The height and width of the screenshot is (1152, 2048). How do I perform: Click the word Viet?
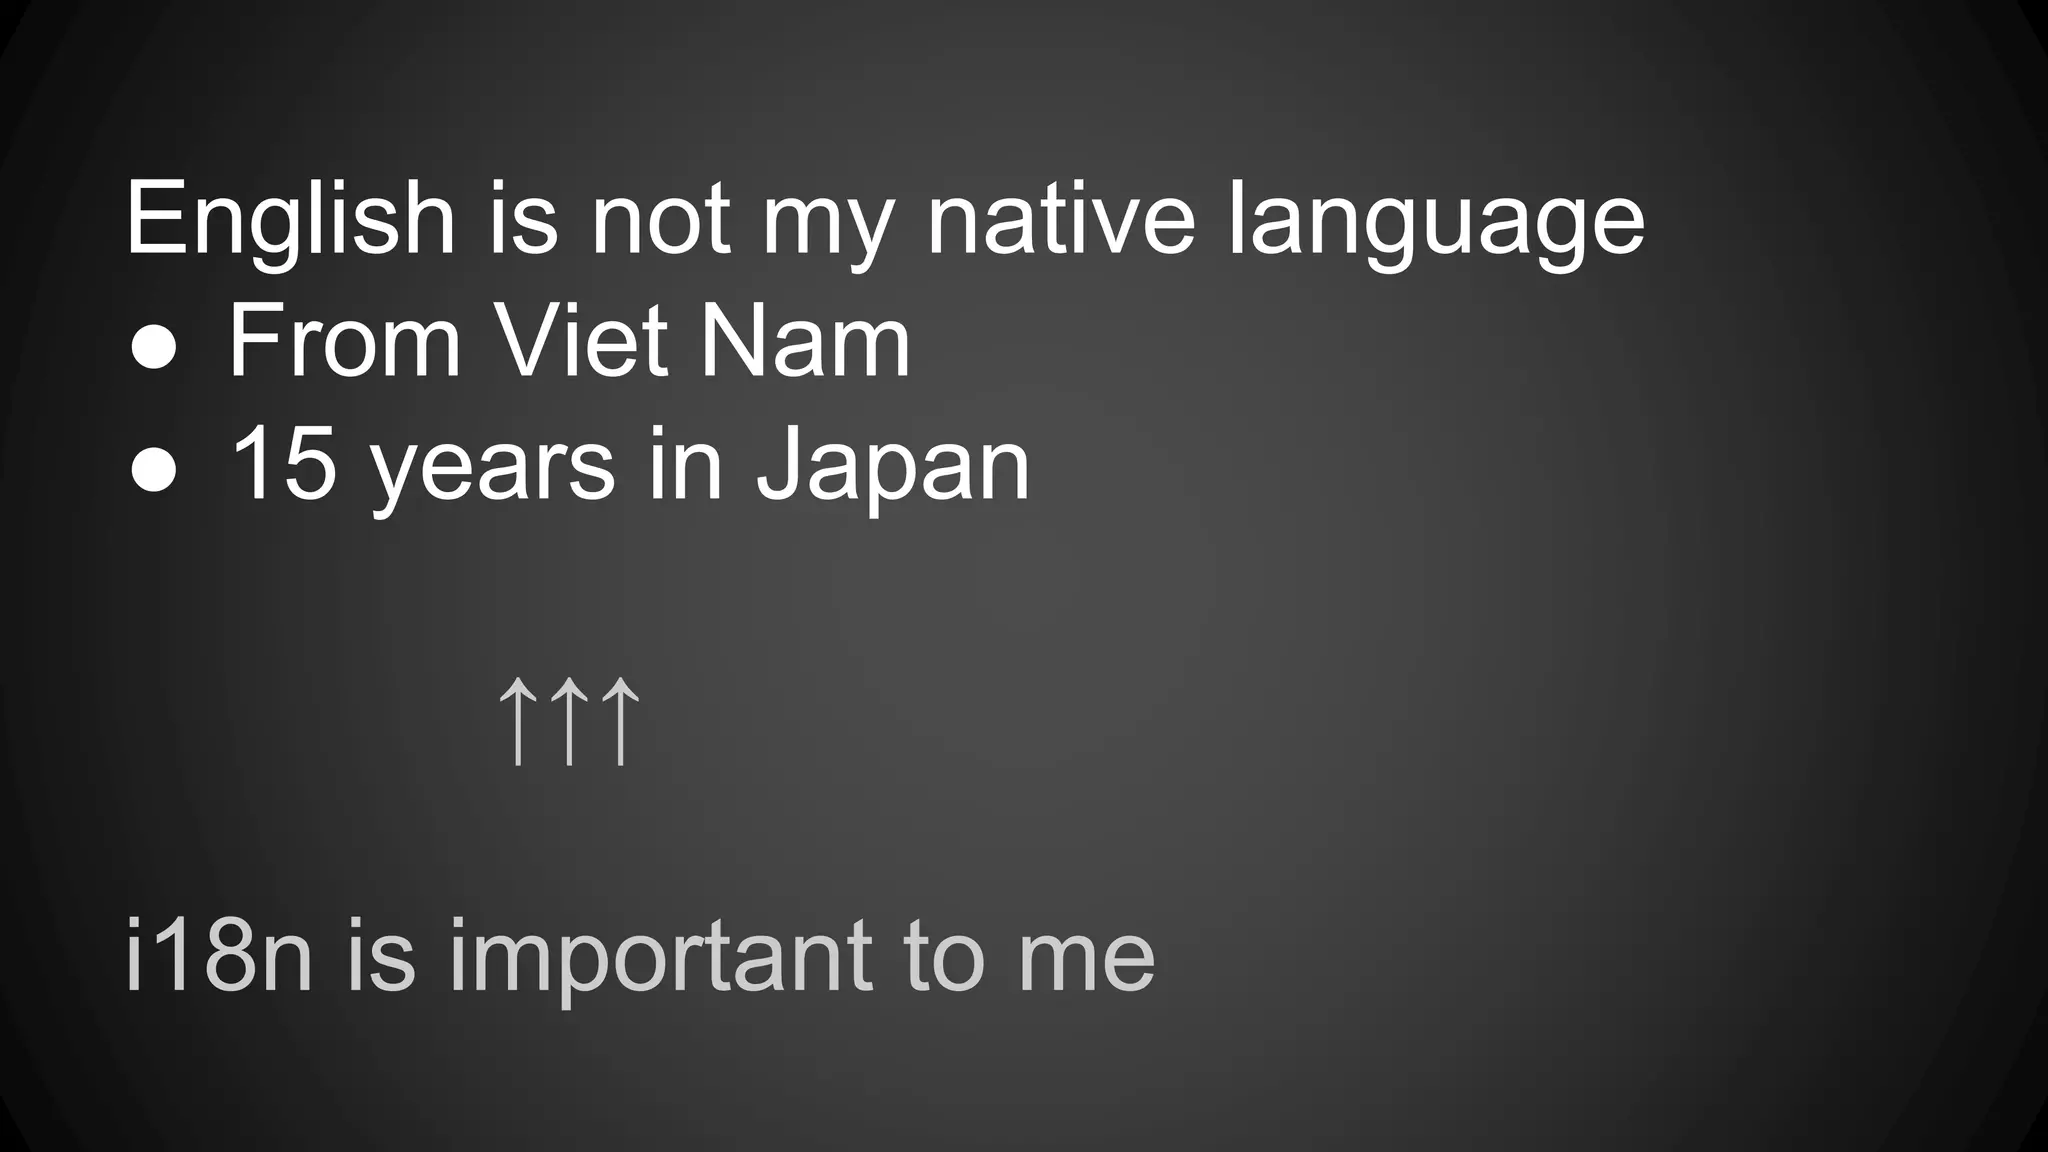pyautogui.click(x=581, y=340)
